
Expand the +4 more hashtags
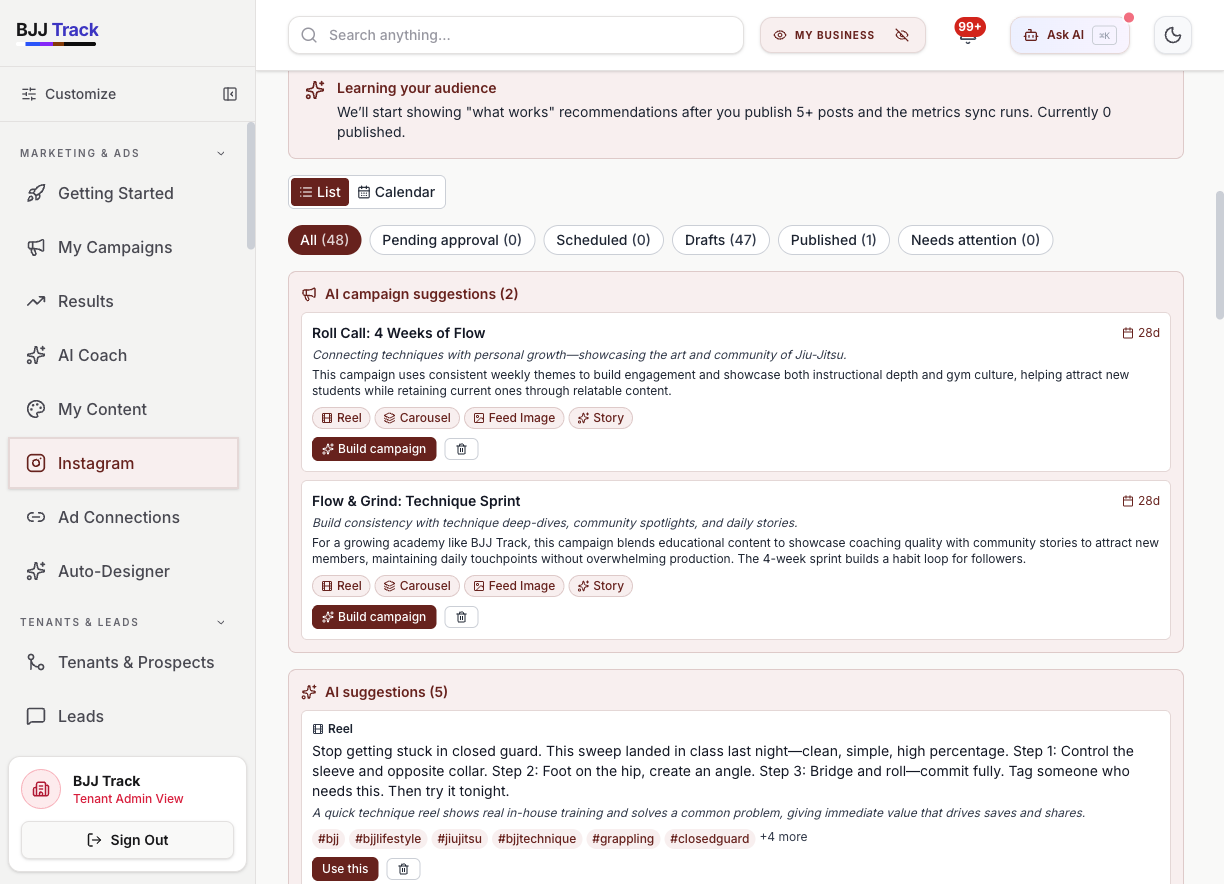(784, 837)
